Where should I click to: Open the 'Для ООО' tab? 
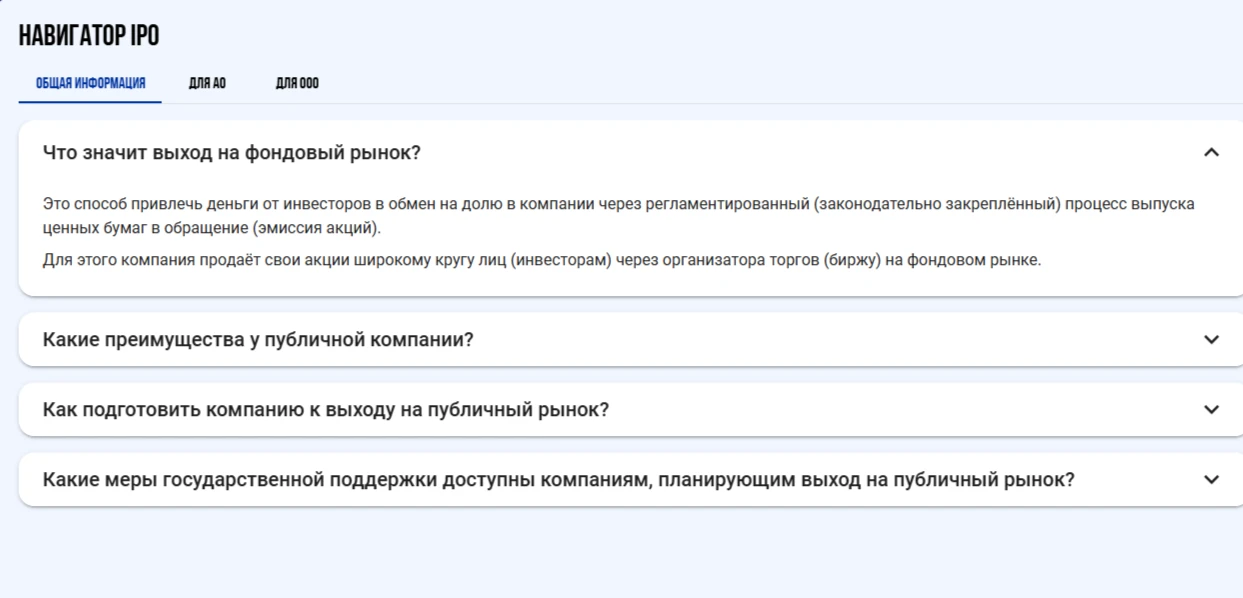tap(297, 83)
